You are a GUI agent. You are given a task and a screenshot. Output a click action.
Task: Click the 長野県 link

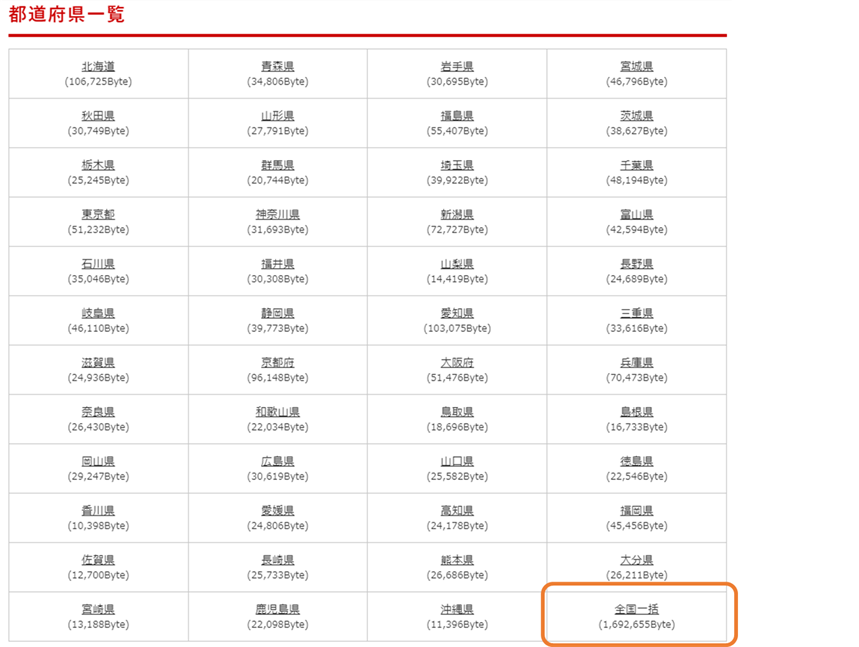tap(636, 264)
